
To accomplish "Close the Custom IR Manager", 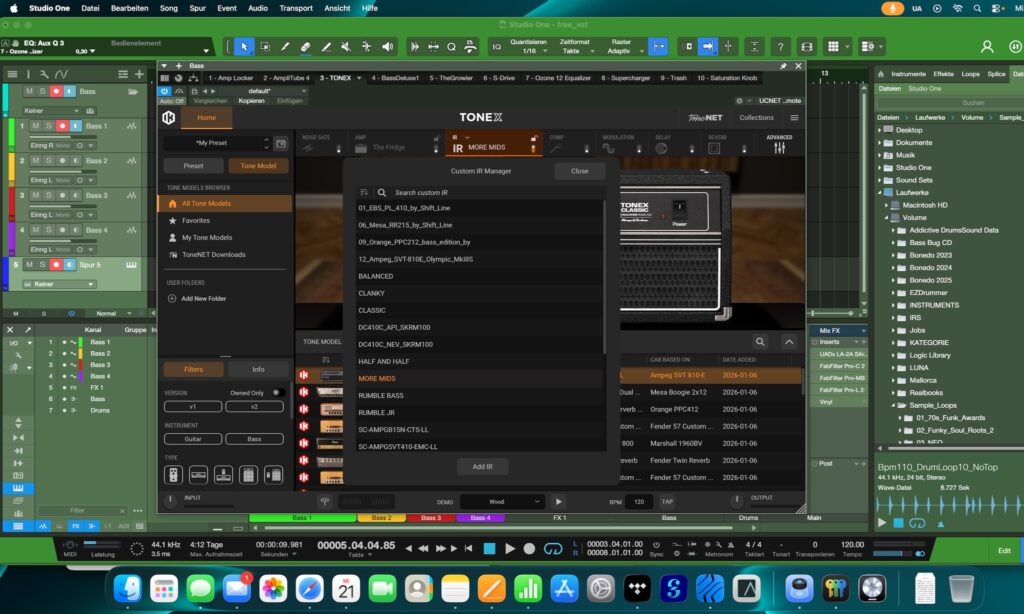I will pos(580,170).
